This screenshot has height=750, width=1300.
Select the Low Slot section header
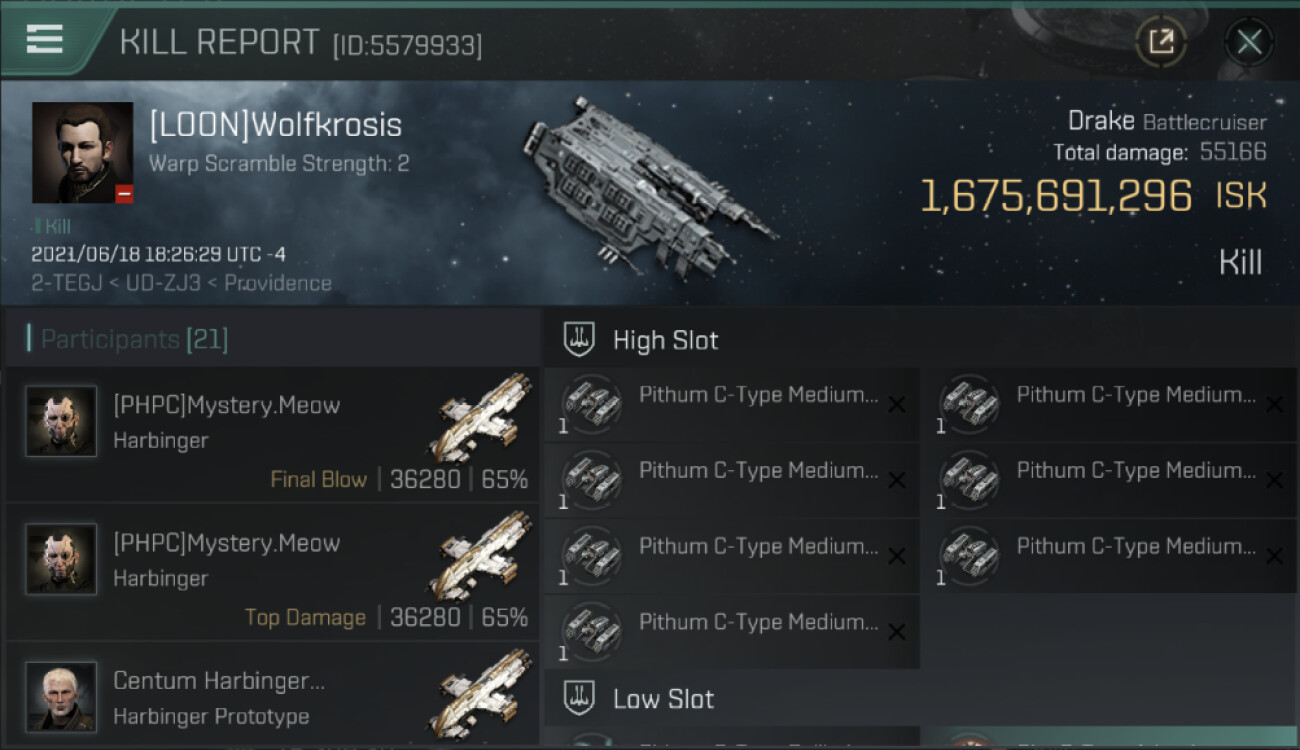(663, 698)
